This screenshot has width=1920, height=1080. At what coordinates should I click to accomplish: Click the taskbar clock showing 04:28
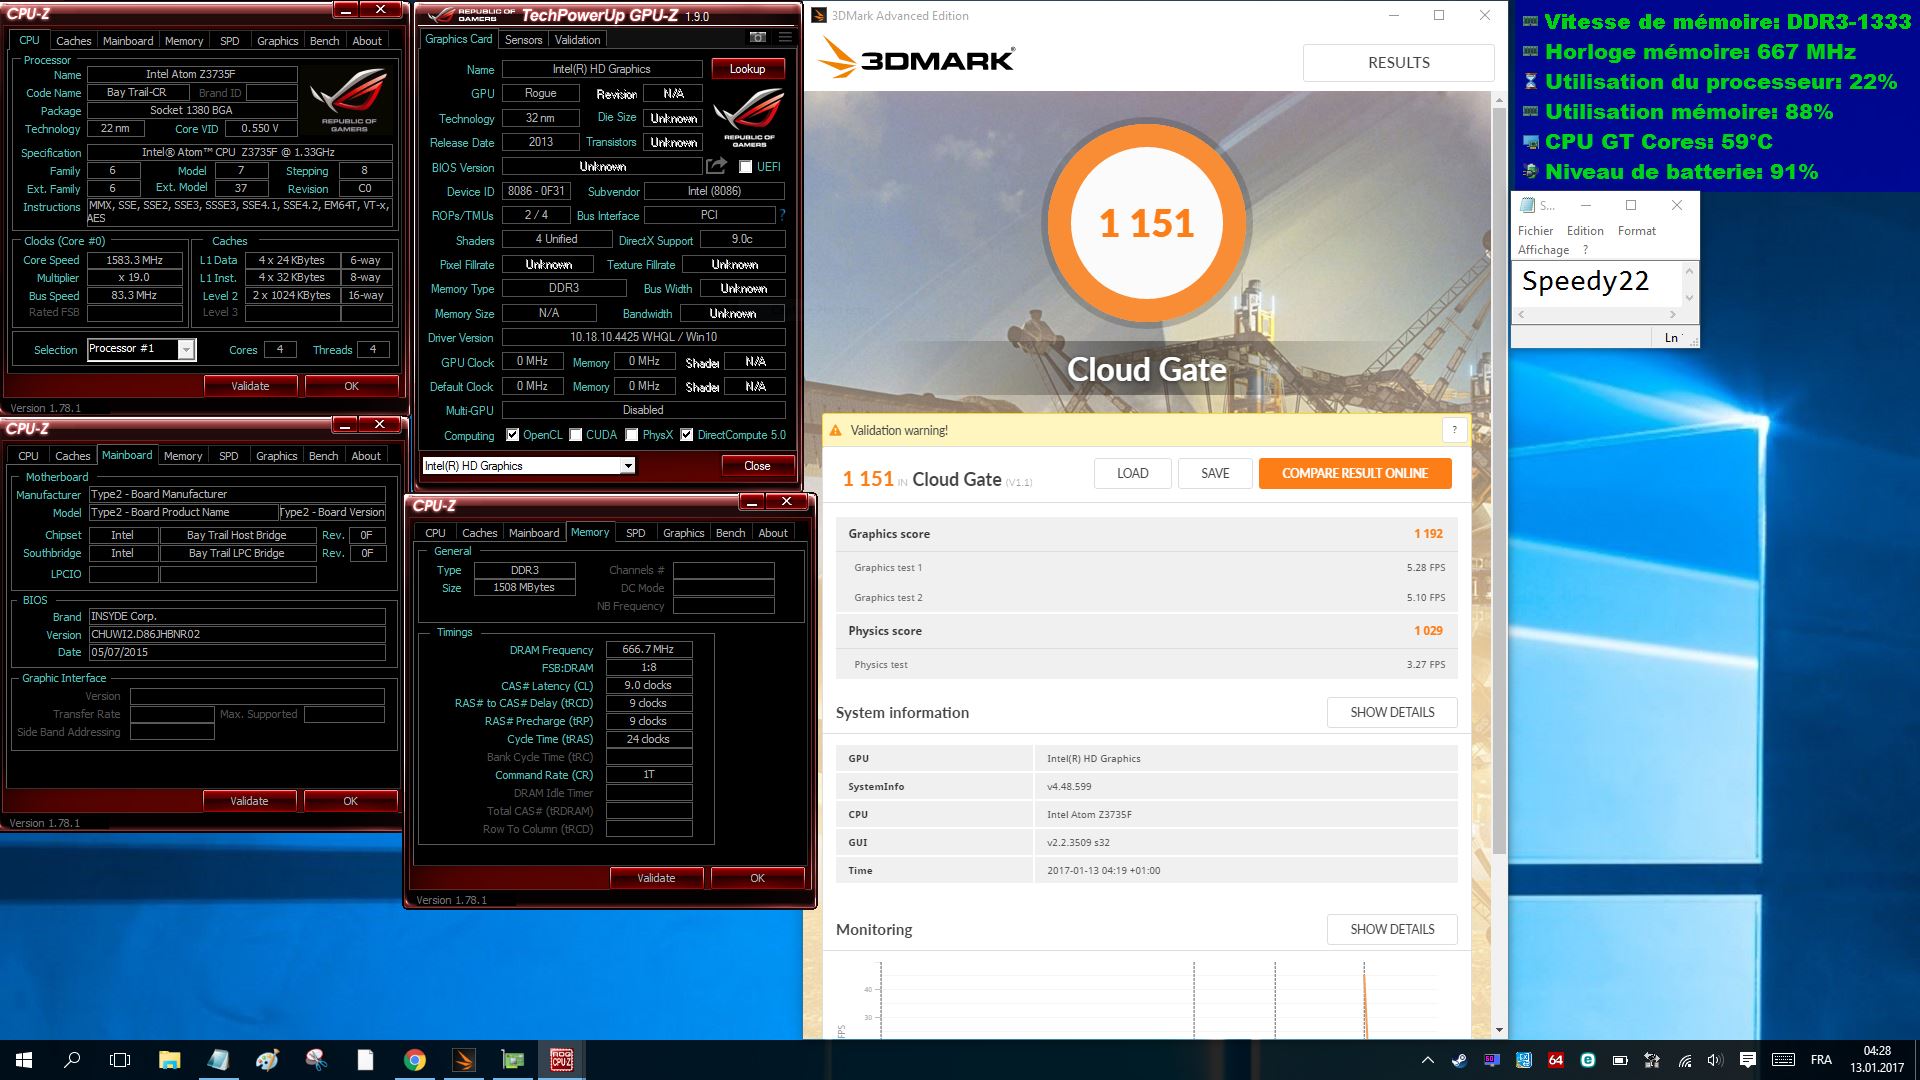pos(1877,1060)
